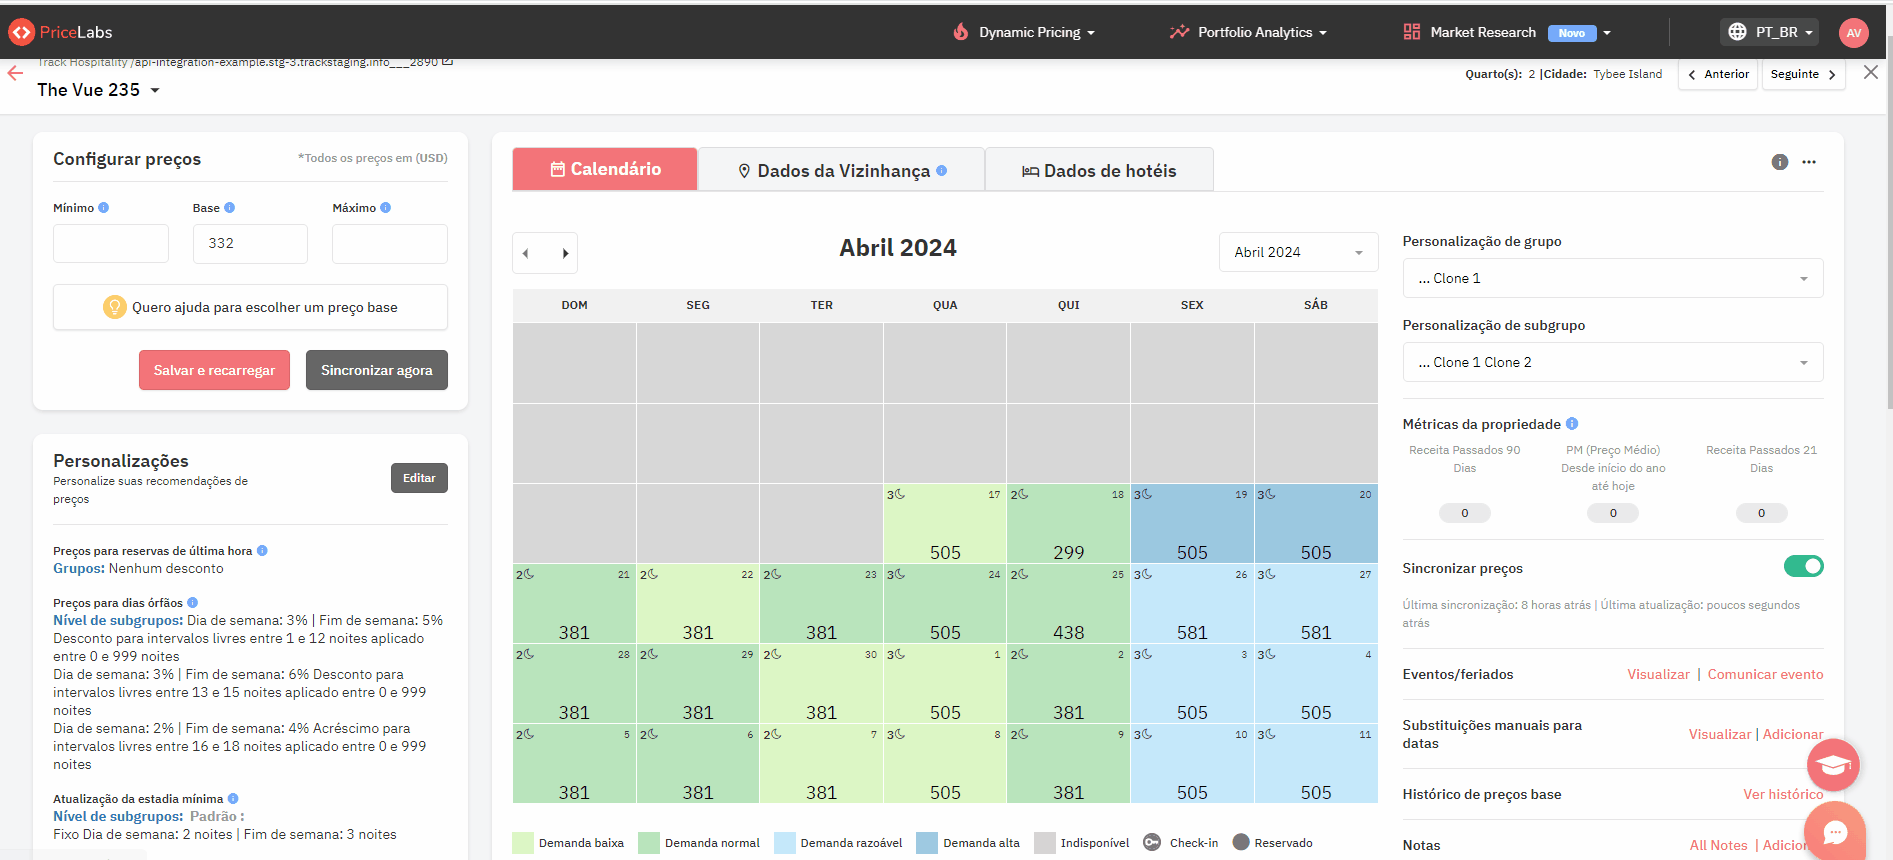
Task: Click the AV user avatar
Action: click(x=1853, y=32)
